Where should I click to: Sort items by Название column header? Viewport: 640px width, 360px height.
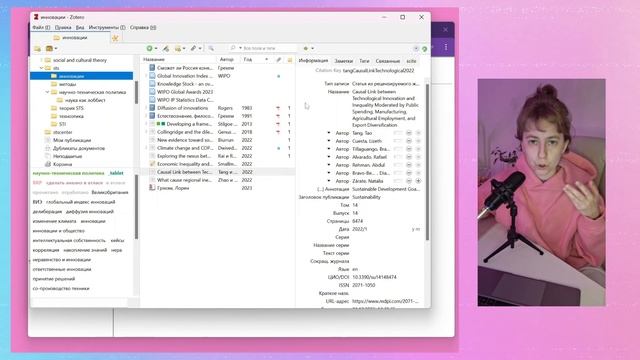click(x=178, y=60)
